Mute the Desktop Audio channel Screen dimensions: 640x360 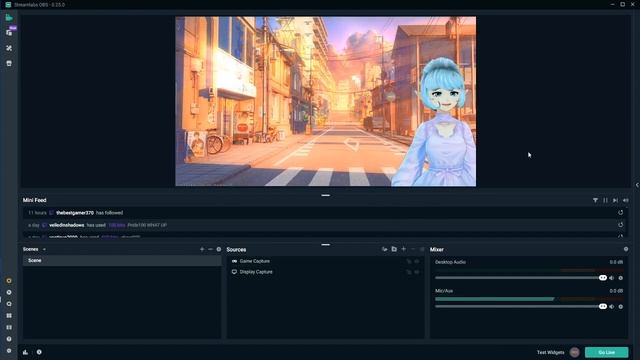click(611, 278)
